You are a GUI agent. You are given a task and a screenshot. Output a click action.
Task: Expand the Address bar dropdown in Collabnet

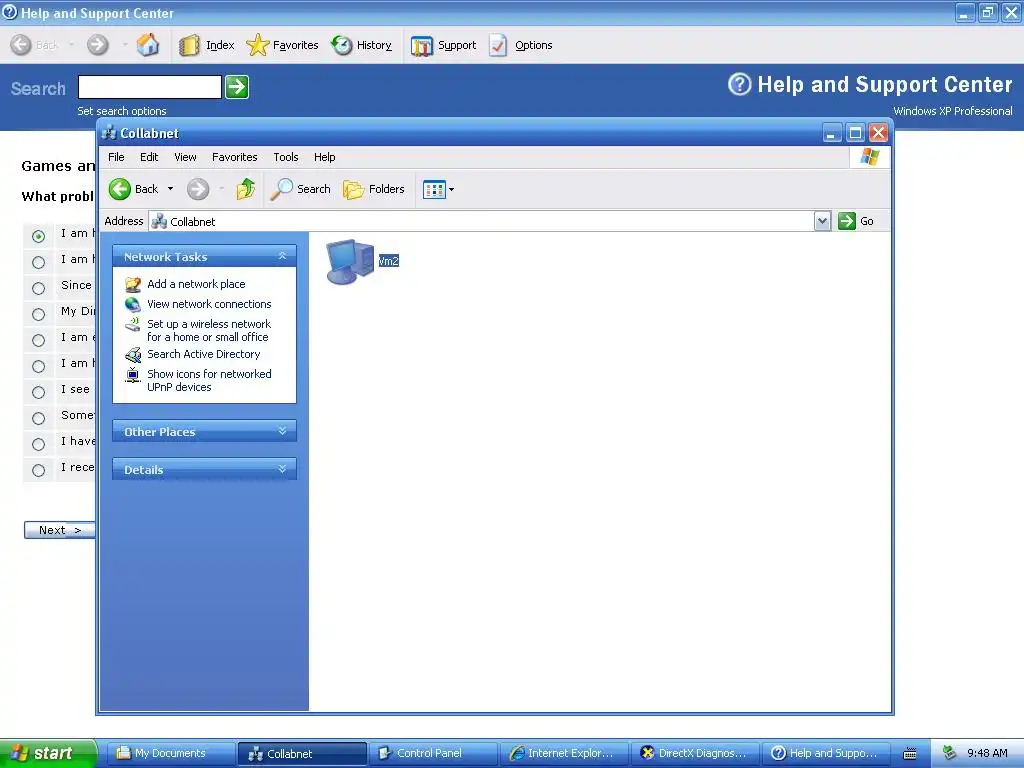point(822,221)
